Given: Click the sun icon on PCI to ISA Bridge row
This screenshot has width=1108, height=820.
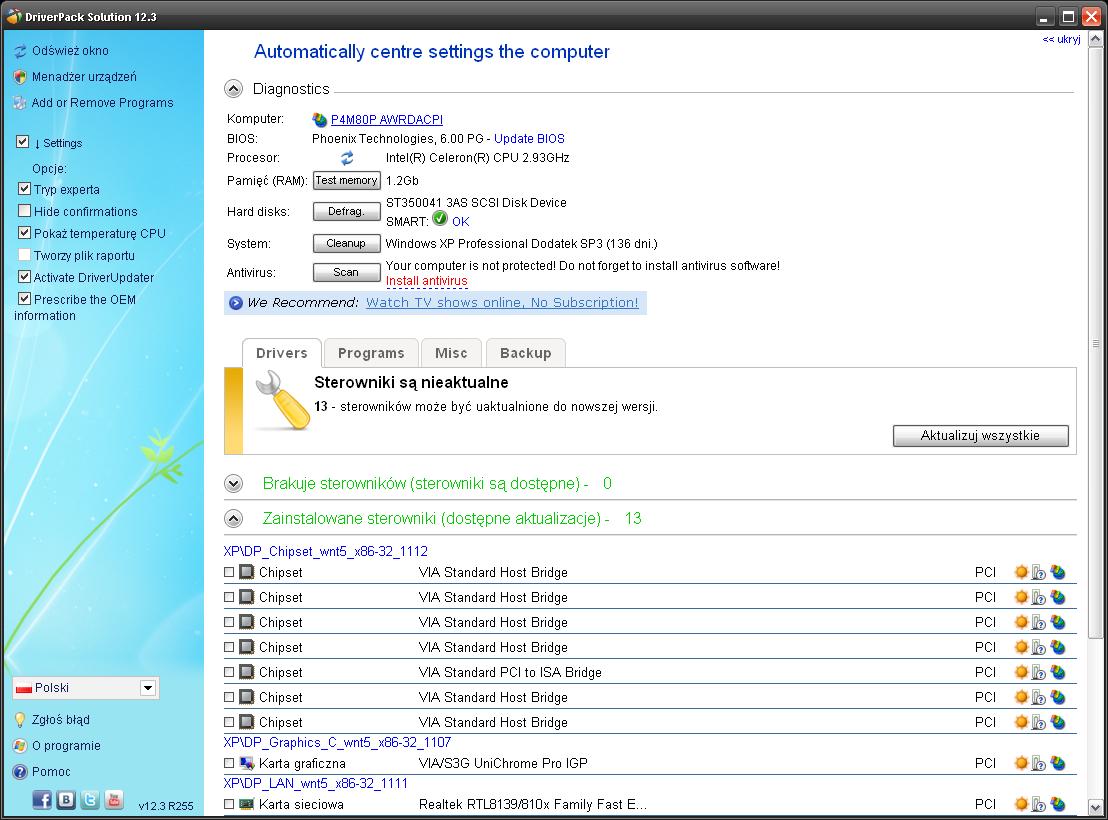Looking at the screenshot, I should point(1021,672).
